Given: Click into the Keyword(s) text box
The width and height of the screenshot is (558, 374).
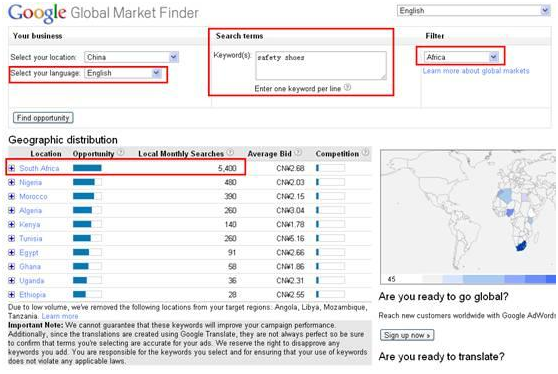Looking at the screenshot, I should tap(321, 65).
